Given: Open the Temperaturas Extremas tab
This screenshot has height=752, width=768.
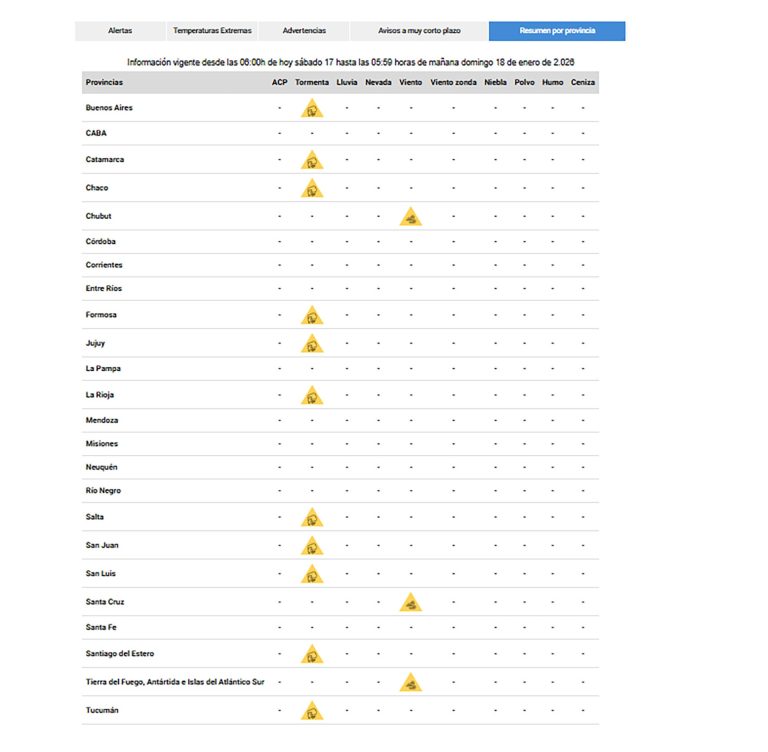Looking at the screenshot, I should coord(212,31).
